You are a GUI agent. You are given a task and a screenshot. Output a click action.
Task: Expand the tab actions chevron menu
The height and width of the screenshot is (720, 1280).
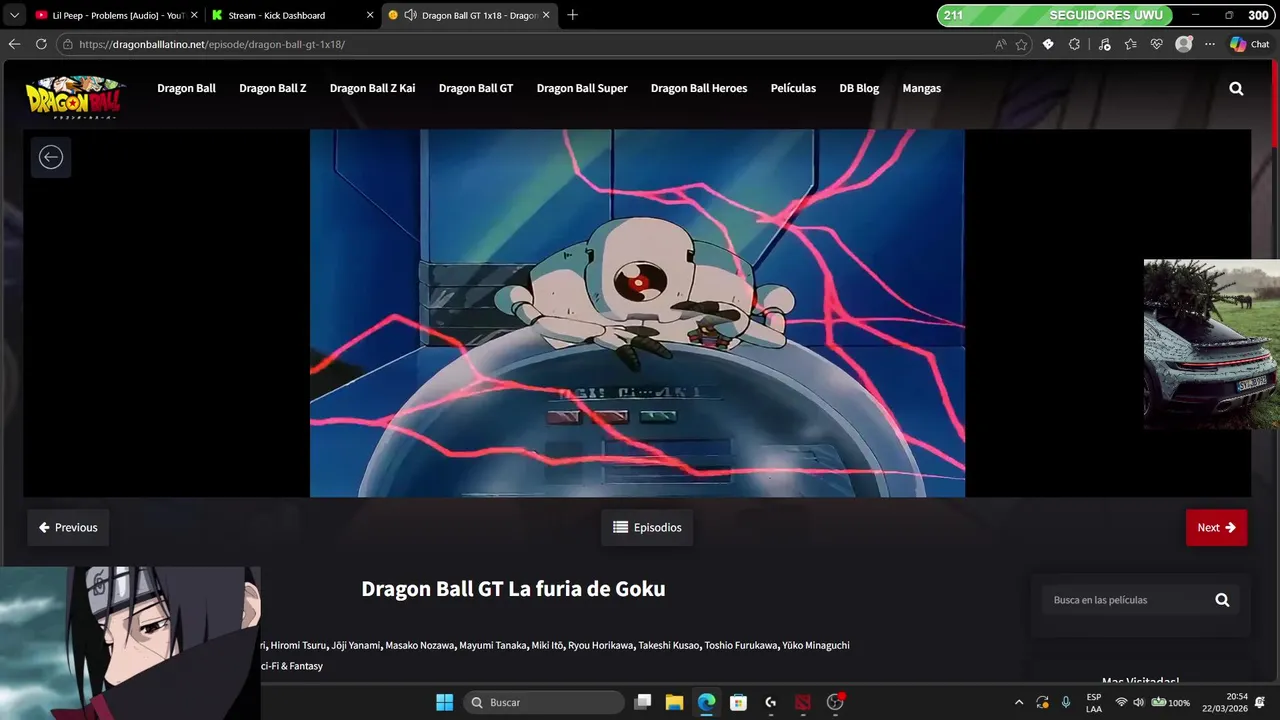coord(14,15)
